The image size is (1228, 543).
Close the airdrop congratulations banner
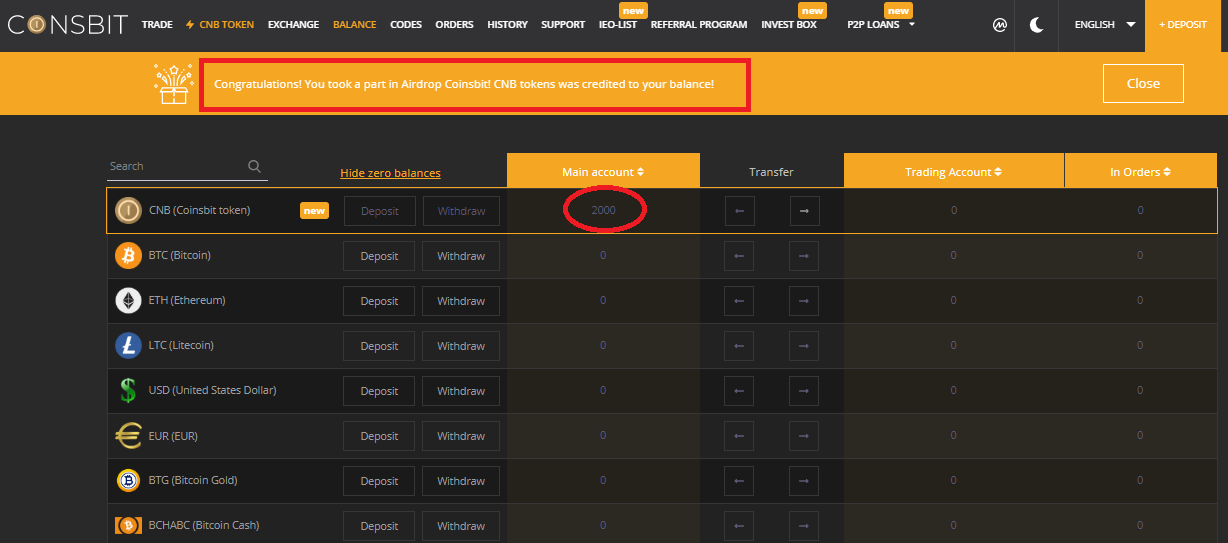coord(1143,83)
